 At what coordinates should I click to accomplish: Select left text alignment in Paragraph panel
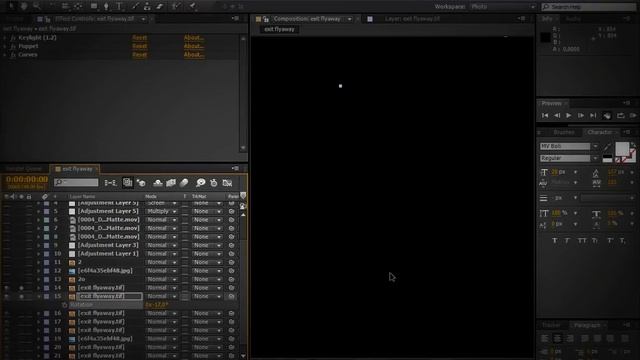point(544,338)
